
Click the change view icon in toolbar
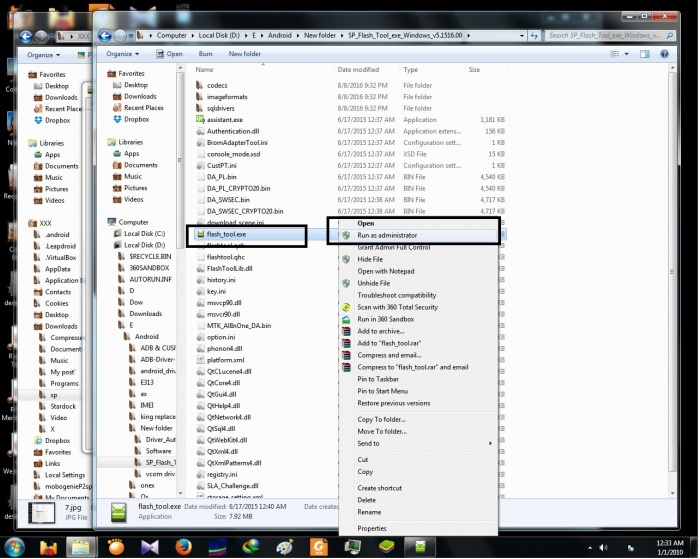pos(615,54)
